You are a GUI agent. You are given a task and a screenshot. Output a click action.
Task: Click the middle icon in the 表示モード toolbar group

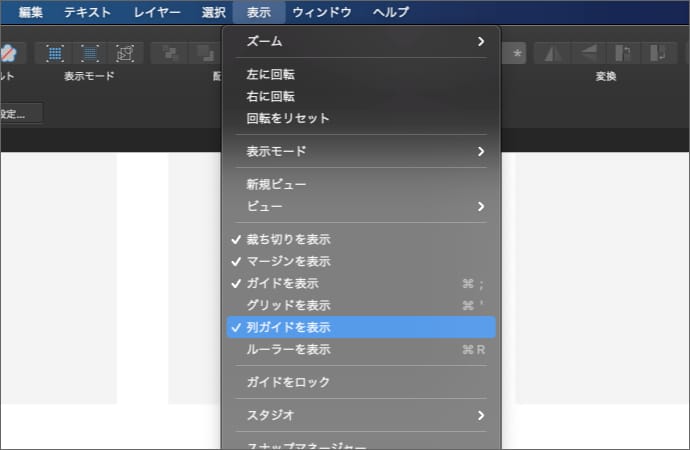pyautogui.click(x=89, y=52)
